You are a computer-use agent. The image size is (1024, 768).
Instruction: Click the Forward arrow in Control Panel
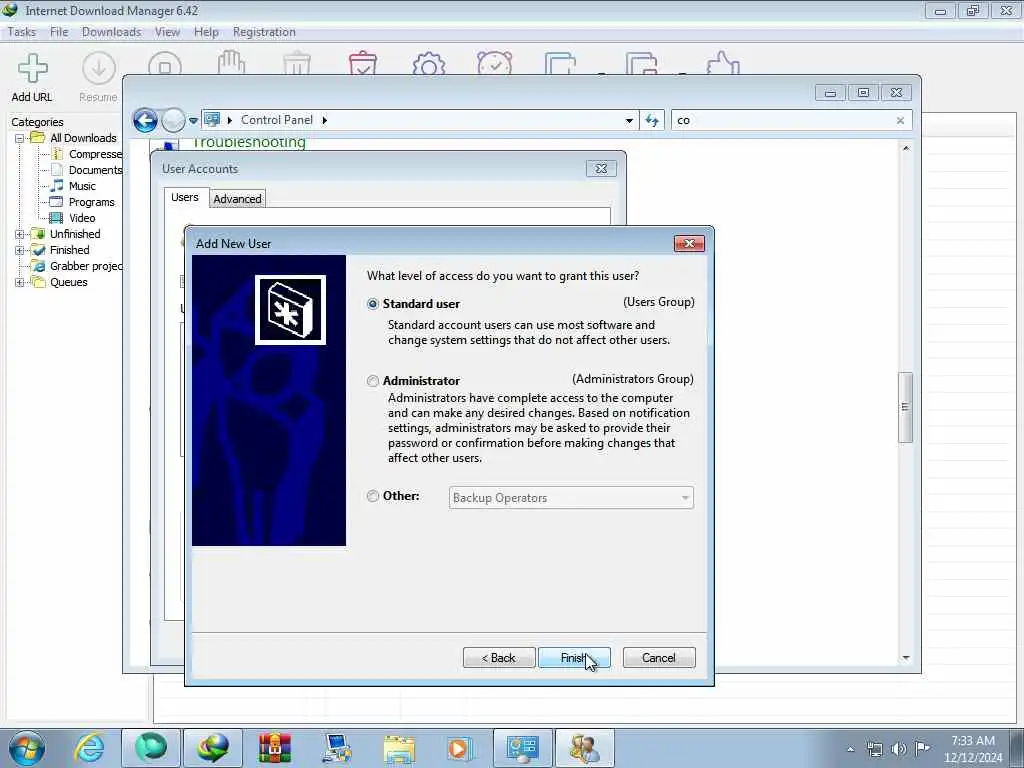pos(173,120)
